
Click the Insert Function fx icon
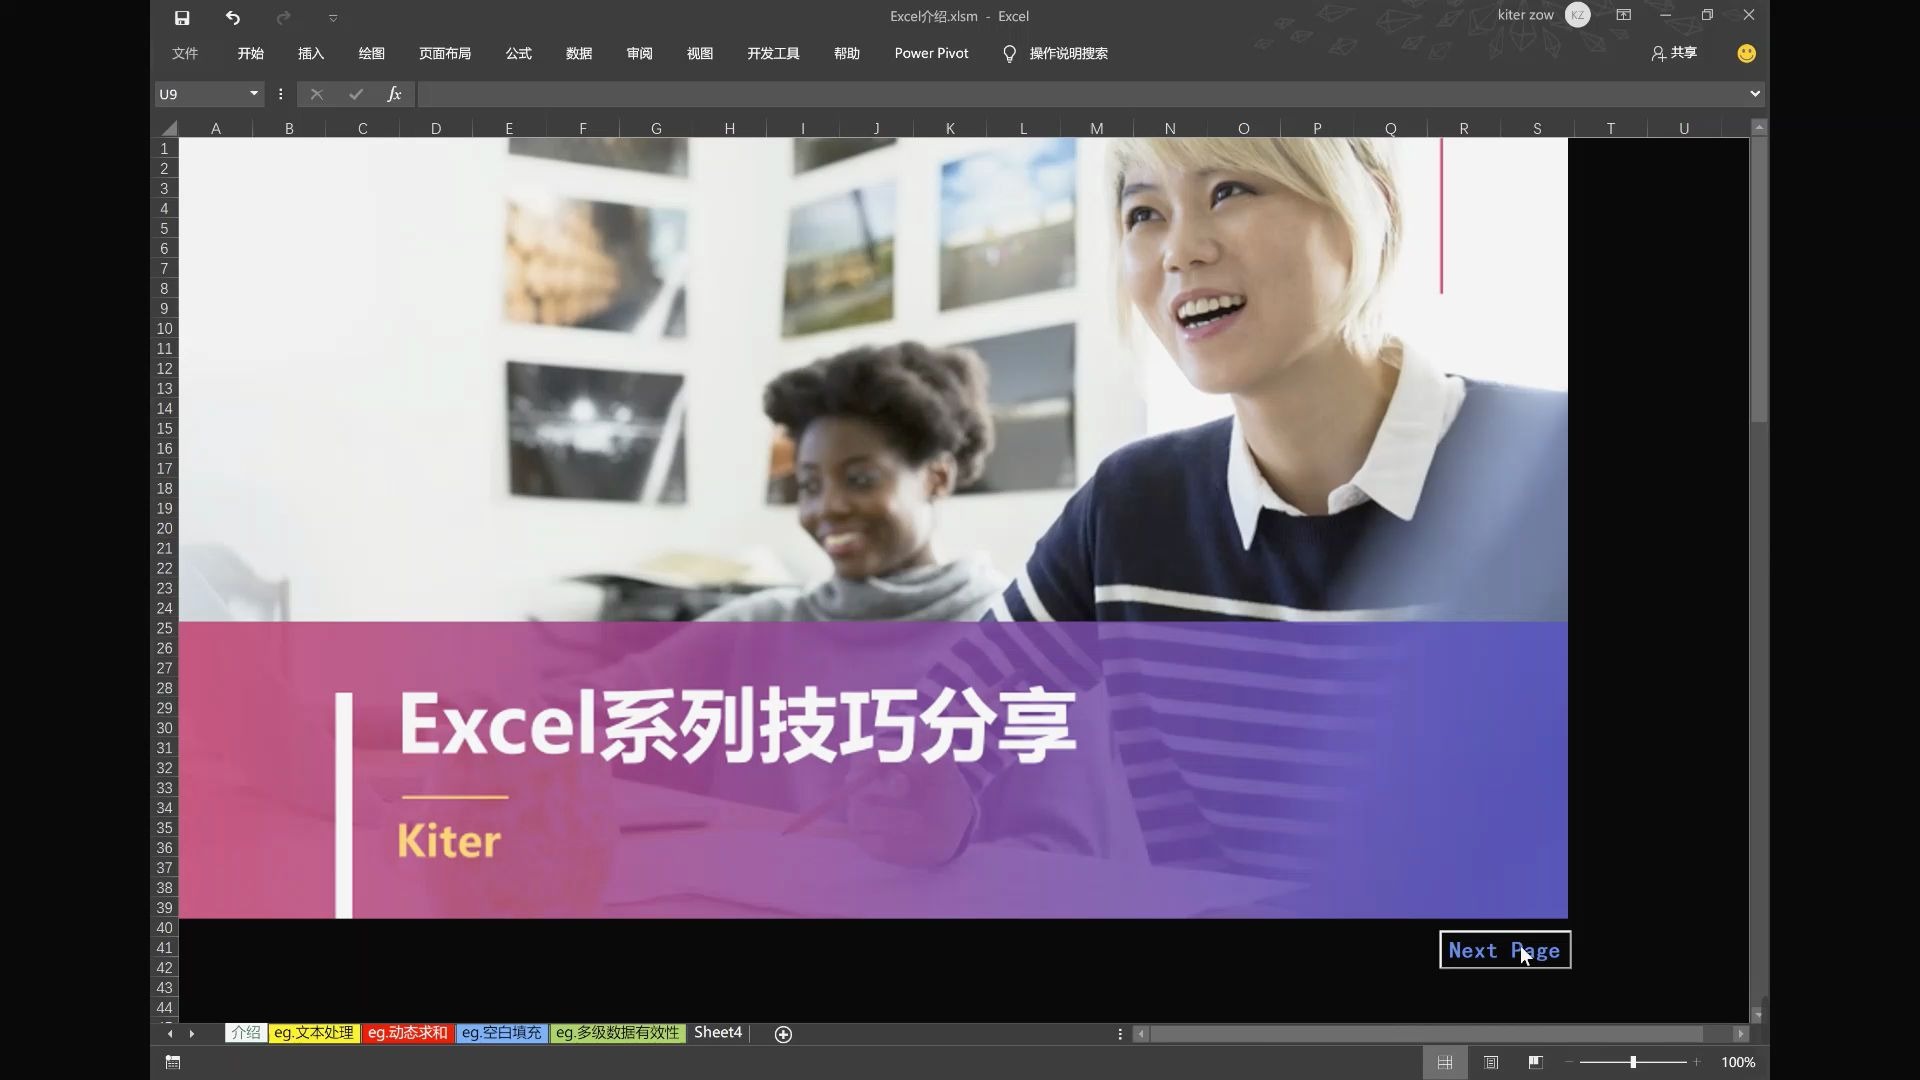pos(394,94)
